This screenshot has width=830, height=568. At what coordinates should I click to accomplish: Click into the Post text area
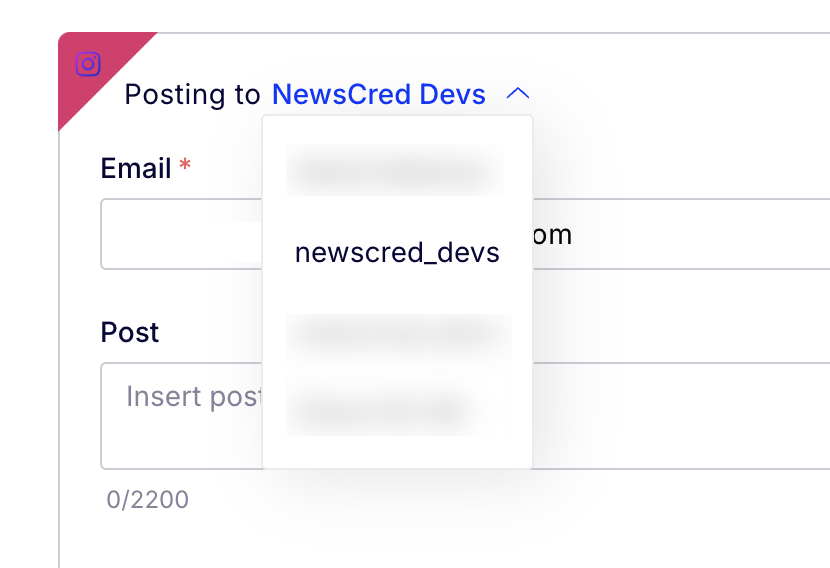(465, 416)
